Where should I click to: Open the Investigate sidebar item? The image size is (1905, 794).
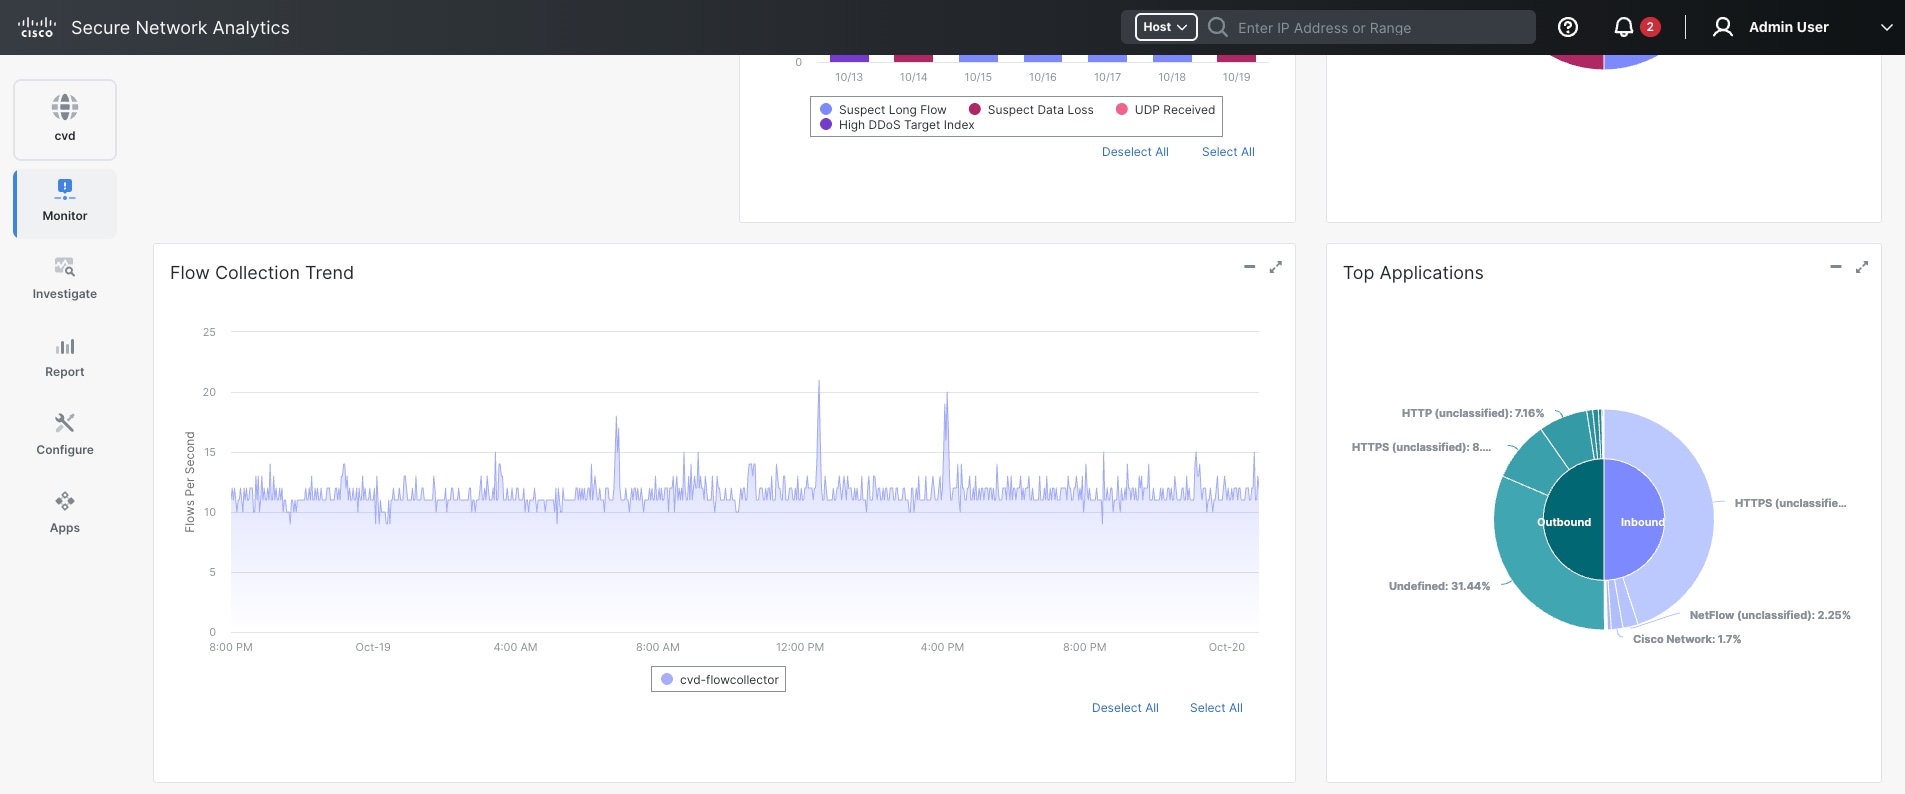65,279
